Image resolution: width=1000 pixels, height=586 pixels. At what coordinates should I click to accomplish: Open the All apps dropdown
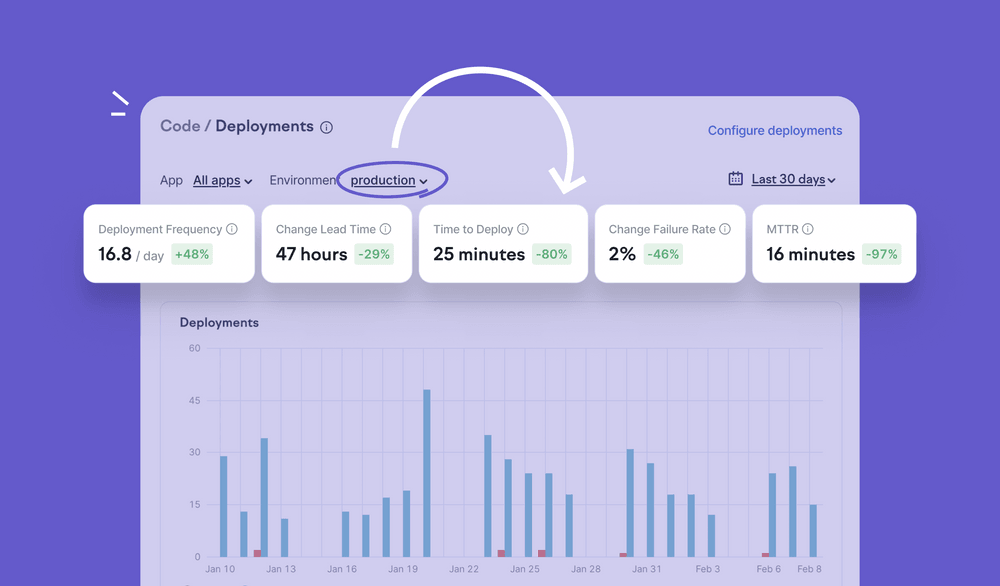(222, 181)
